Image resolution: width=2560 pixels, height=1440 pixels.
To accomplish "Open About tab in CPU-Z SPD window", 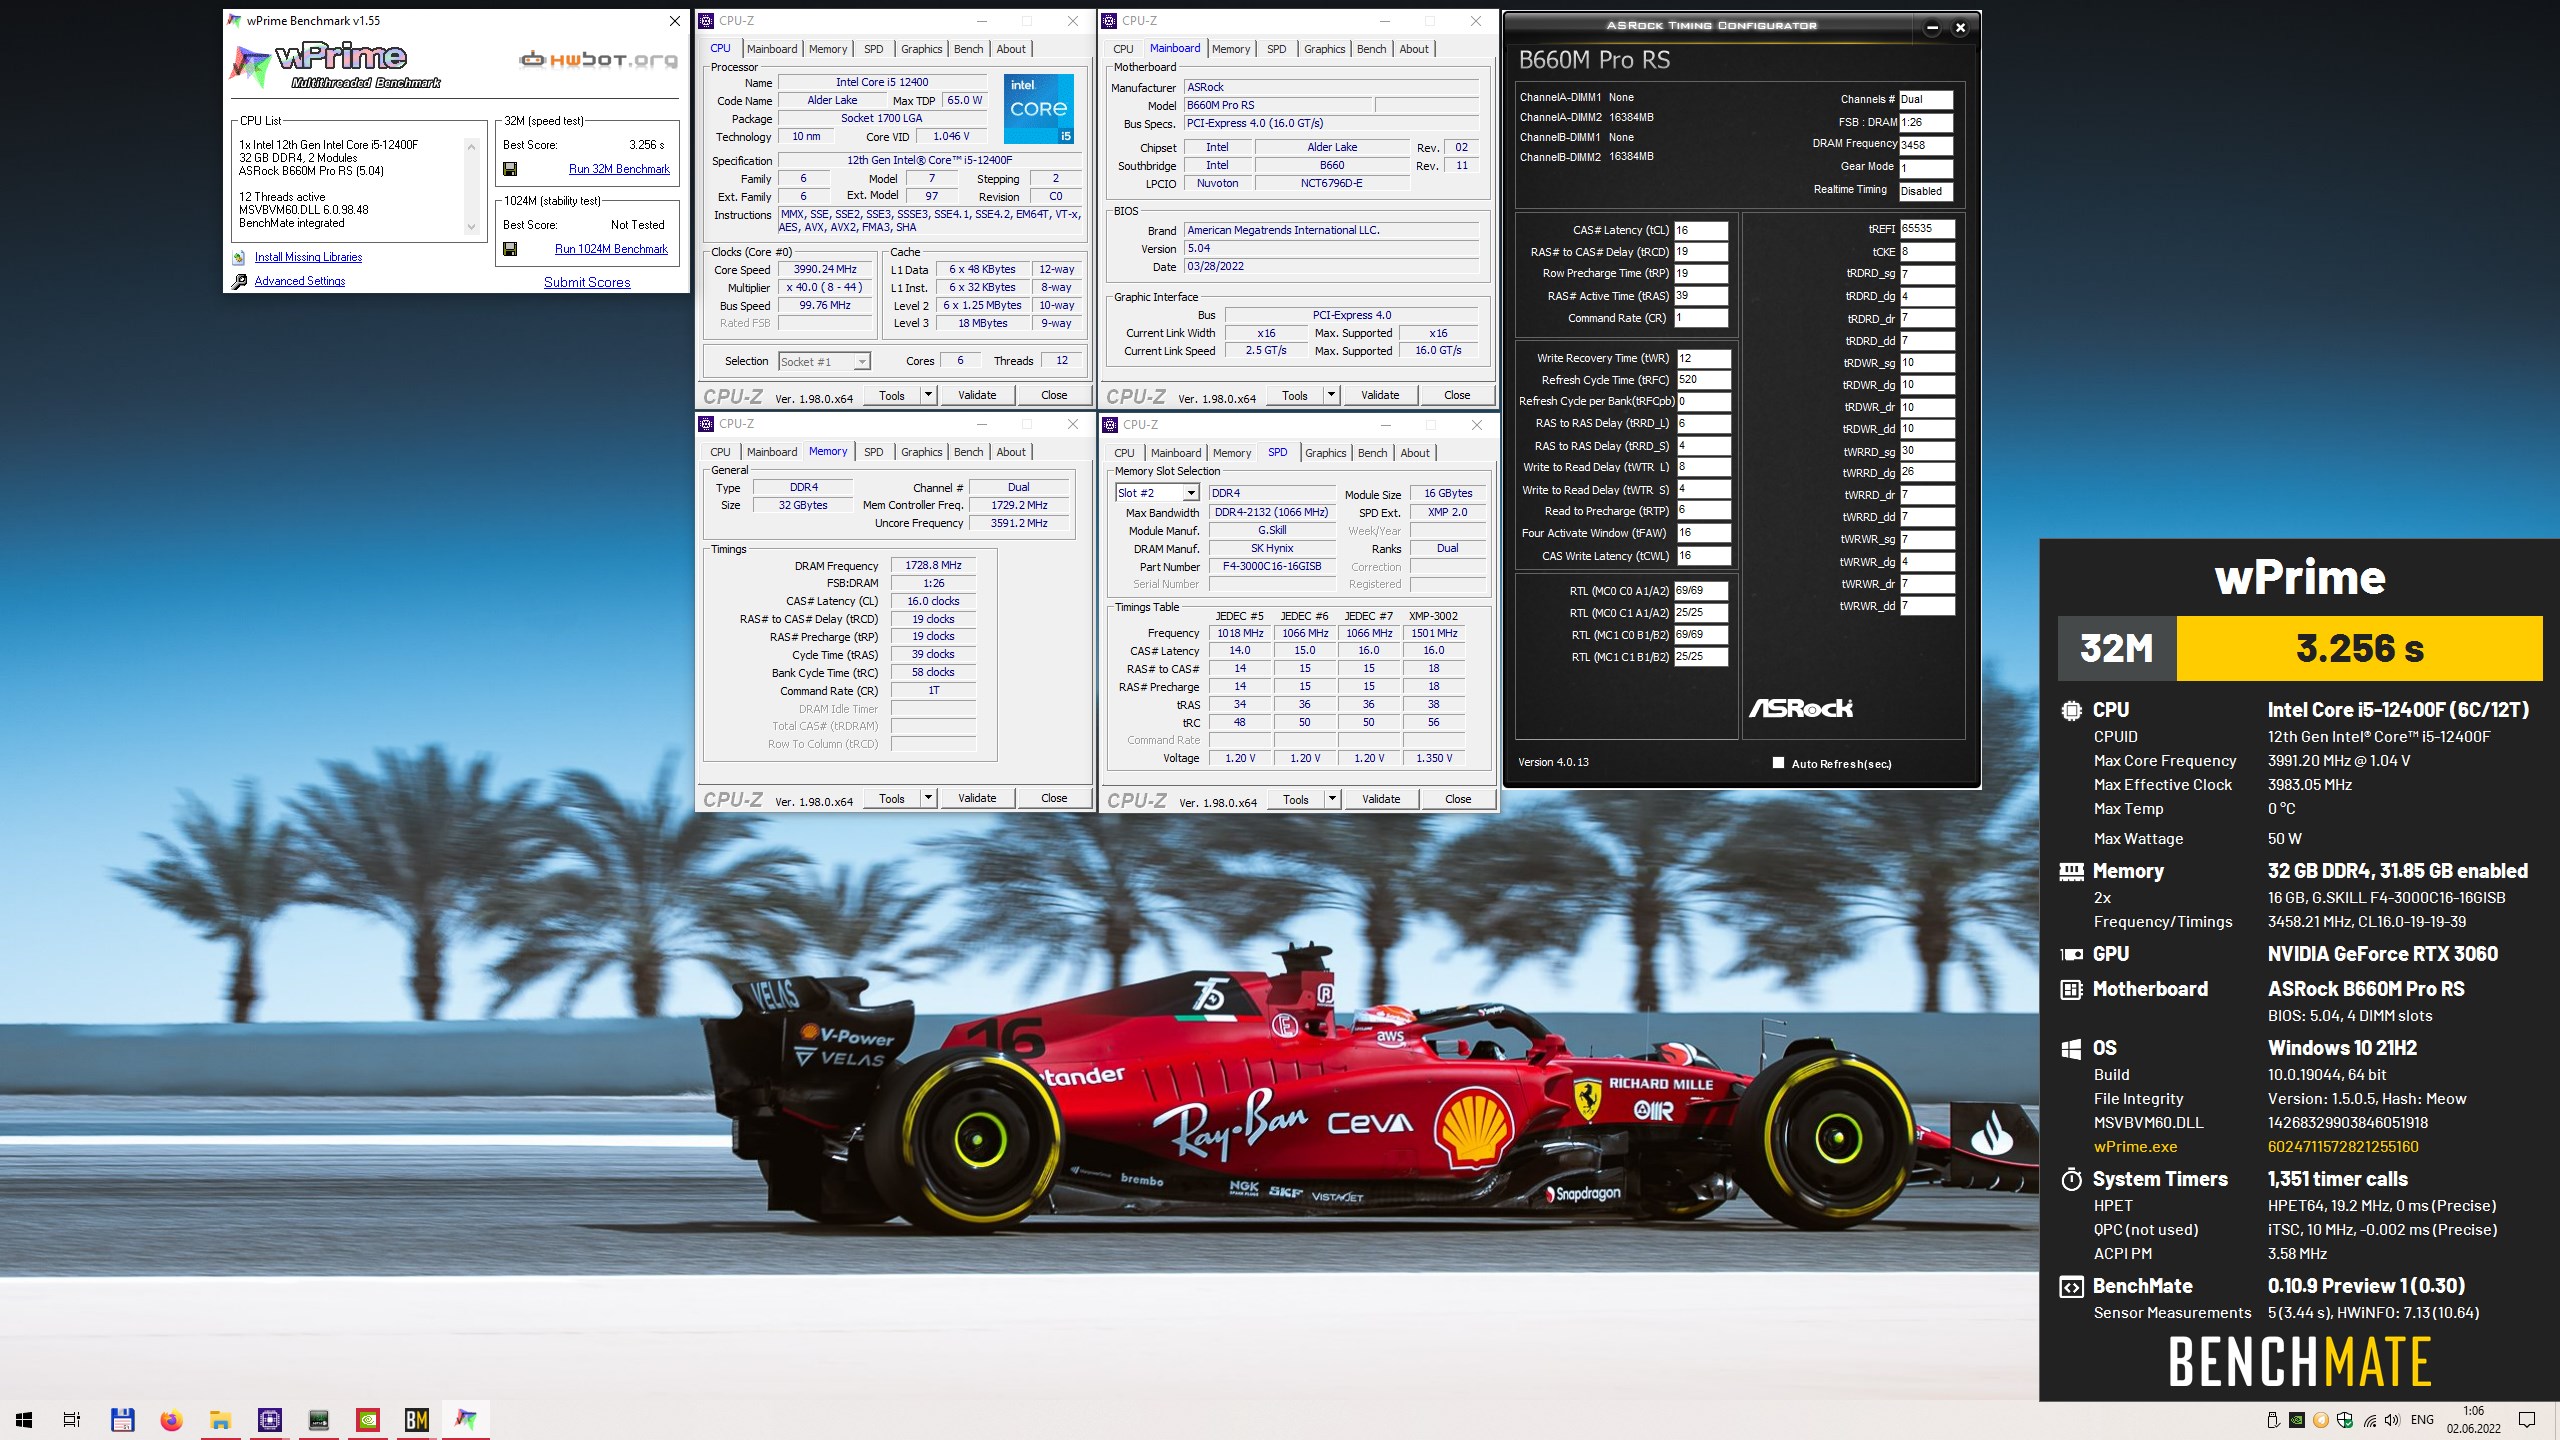I will pyautogui.click(x=1414, y=453).
